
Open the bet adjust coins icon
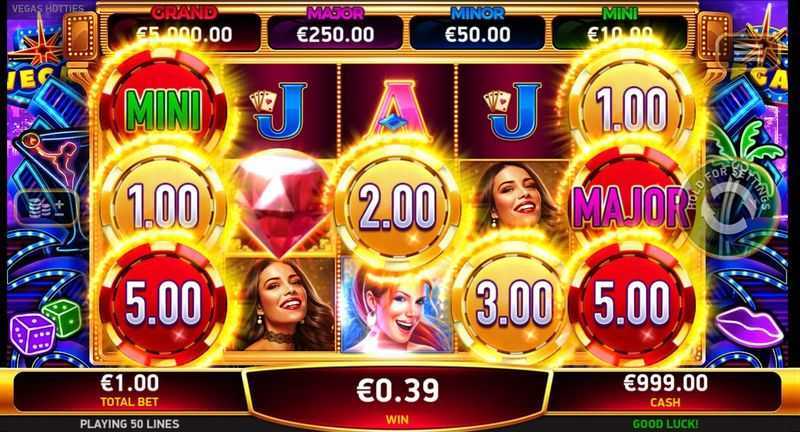tap(46, 208)
